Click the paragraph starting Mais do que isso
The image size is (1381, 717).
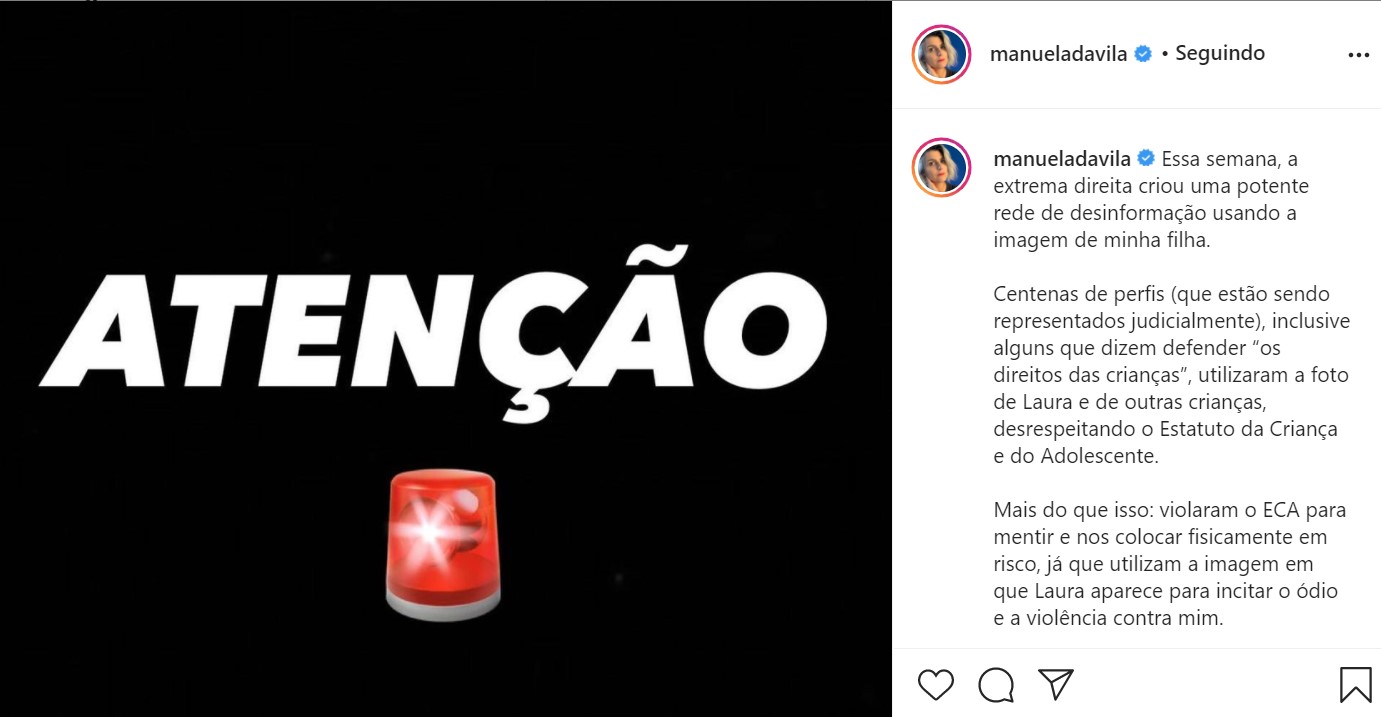[1170, 564]
